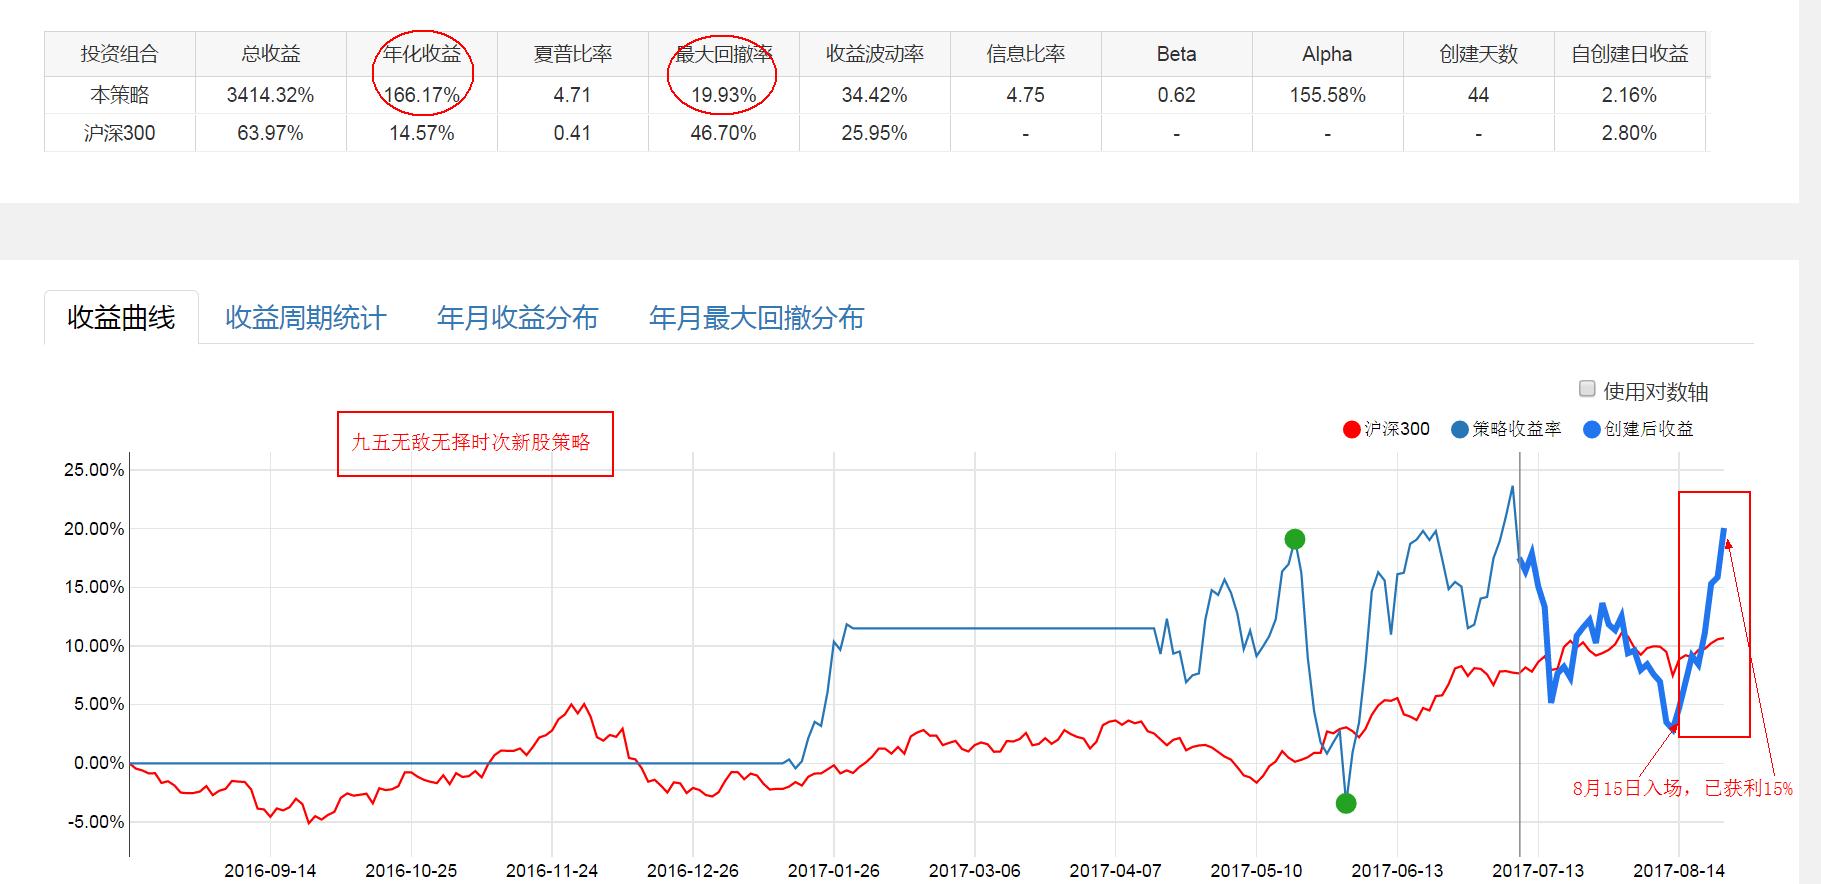Open the 年月最大回撤分布 tab
The width and height of the screenshot is (1821, 884).
756,318
